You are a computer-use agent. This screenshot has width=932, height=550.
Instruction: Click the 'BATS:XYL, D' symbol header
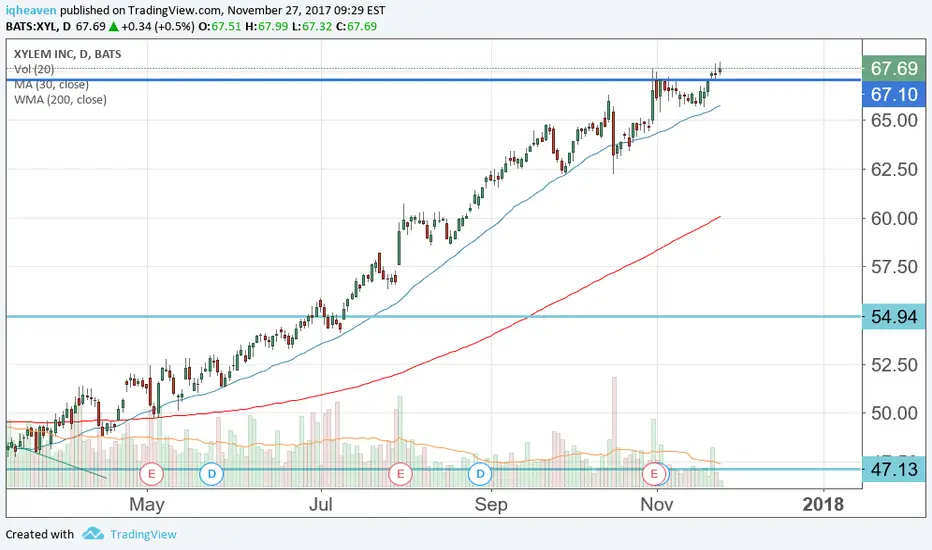38,26
